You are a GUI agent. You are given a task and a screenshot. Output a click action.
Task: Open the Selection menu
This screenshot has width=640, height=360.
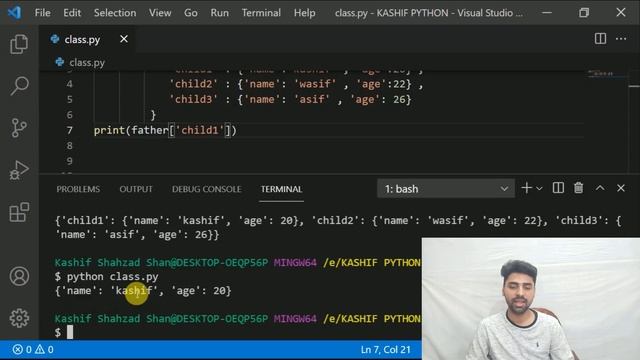click(115, 13)
